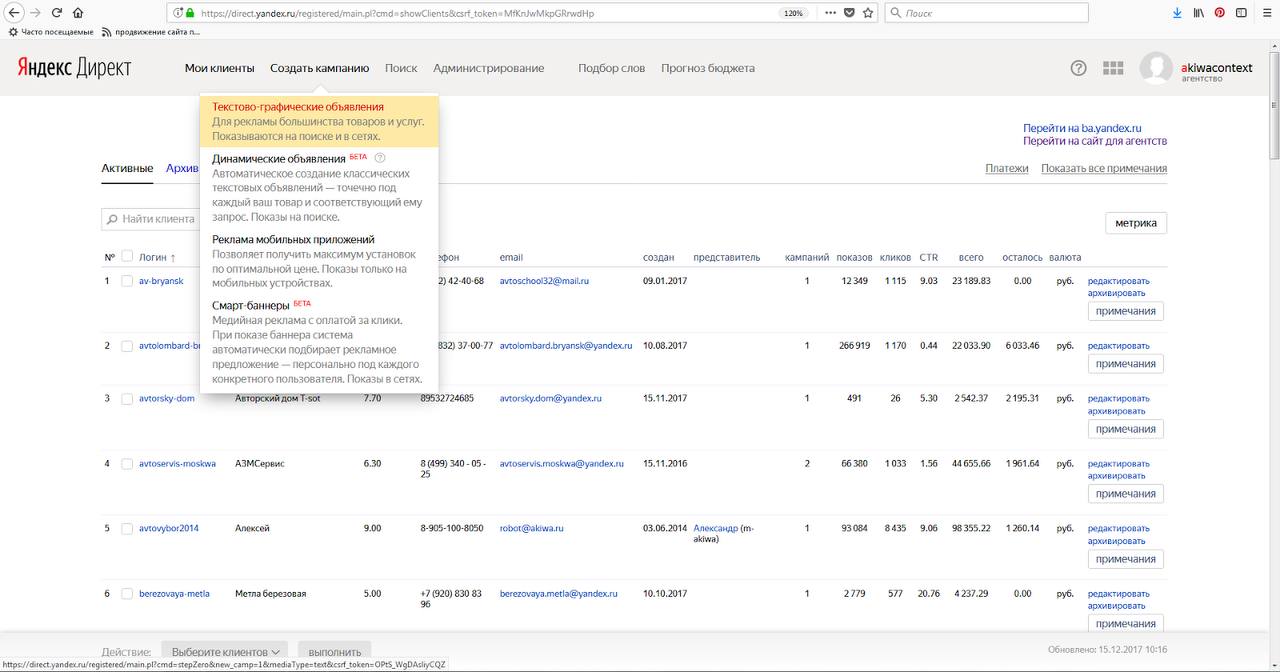Follow 'Перейти на ba.yandex.ru' link
The image size is (1280, 672).
[1082, 128]
